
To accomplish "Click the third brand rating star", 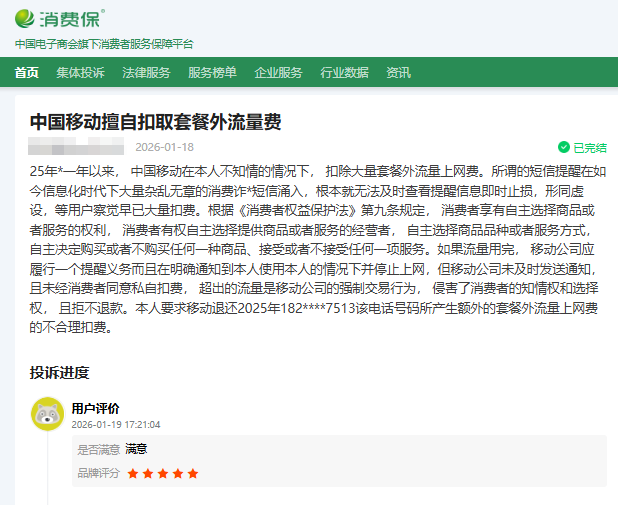I will [163, 473].
